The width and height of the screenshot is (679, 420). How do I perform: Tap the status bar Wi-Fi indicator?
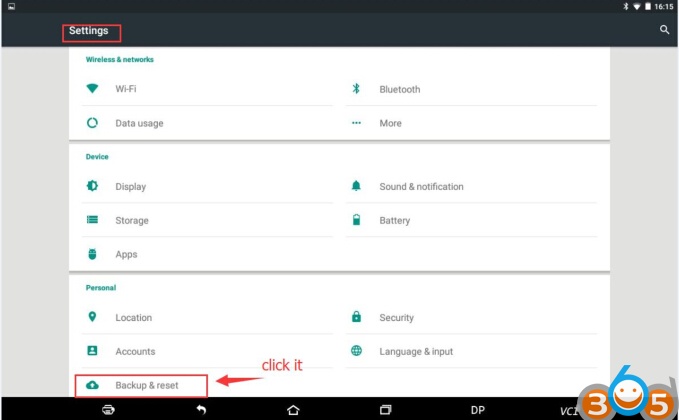[637, 6]
